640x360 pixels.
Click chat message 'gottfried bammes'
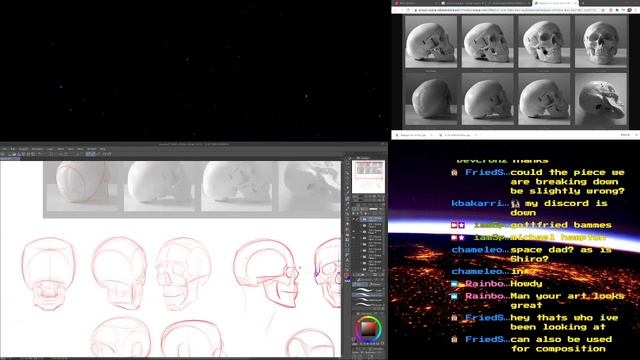point(560,225)
